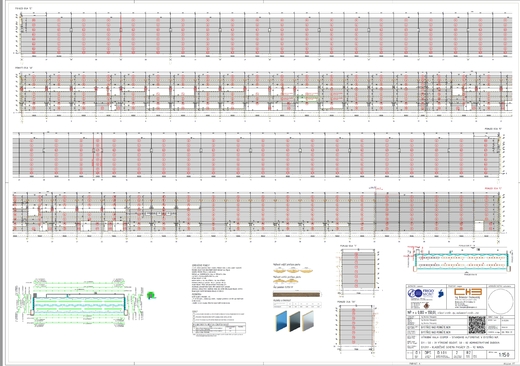Click the brown diamond emblem below logos
520x366 pixels.
tap(426, 305)
